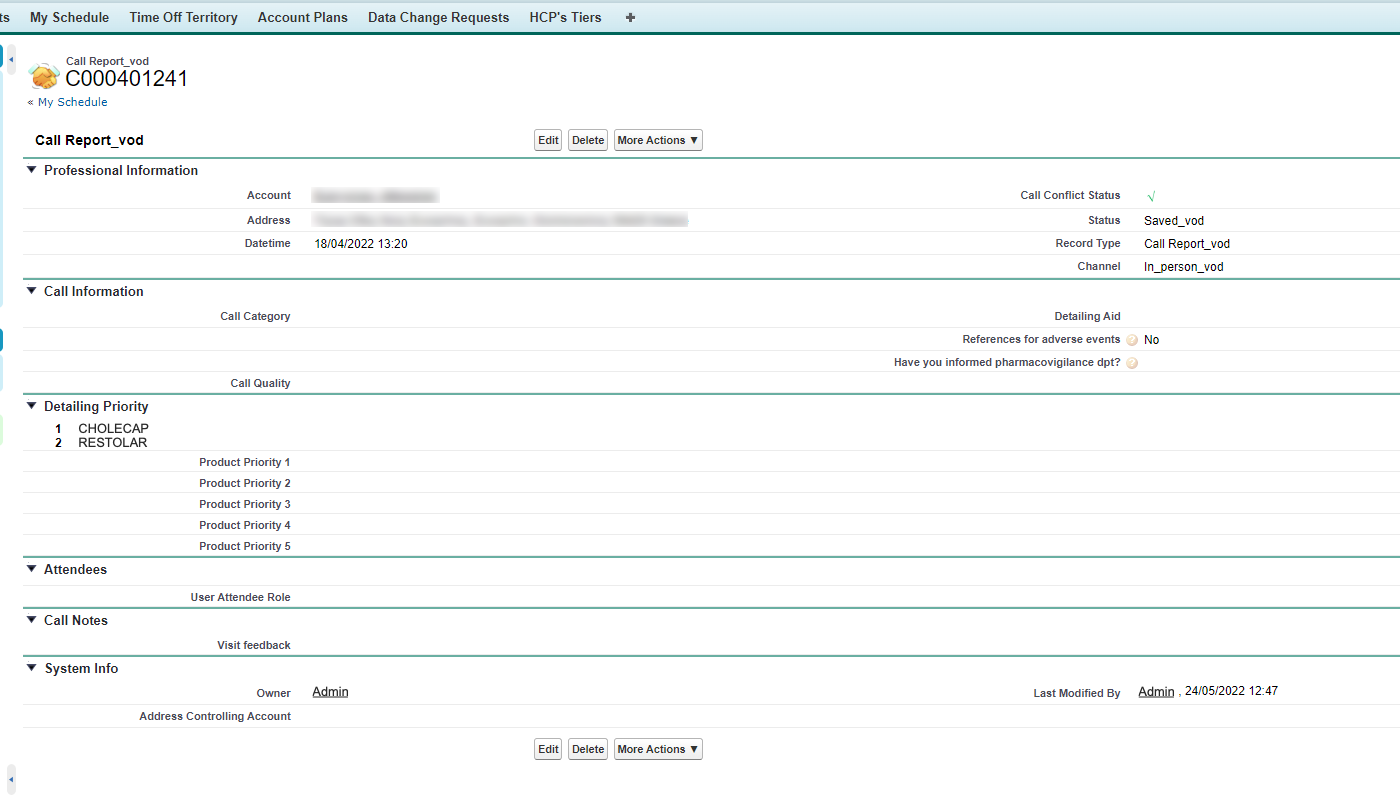Image resolution: width=1400 pixels, height=812 pixels.
Task: Click help icon beside References for adverse events
Action: click(1132, 340)
